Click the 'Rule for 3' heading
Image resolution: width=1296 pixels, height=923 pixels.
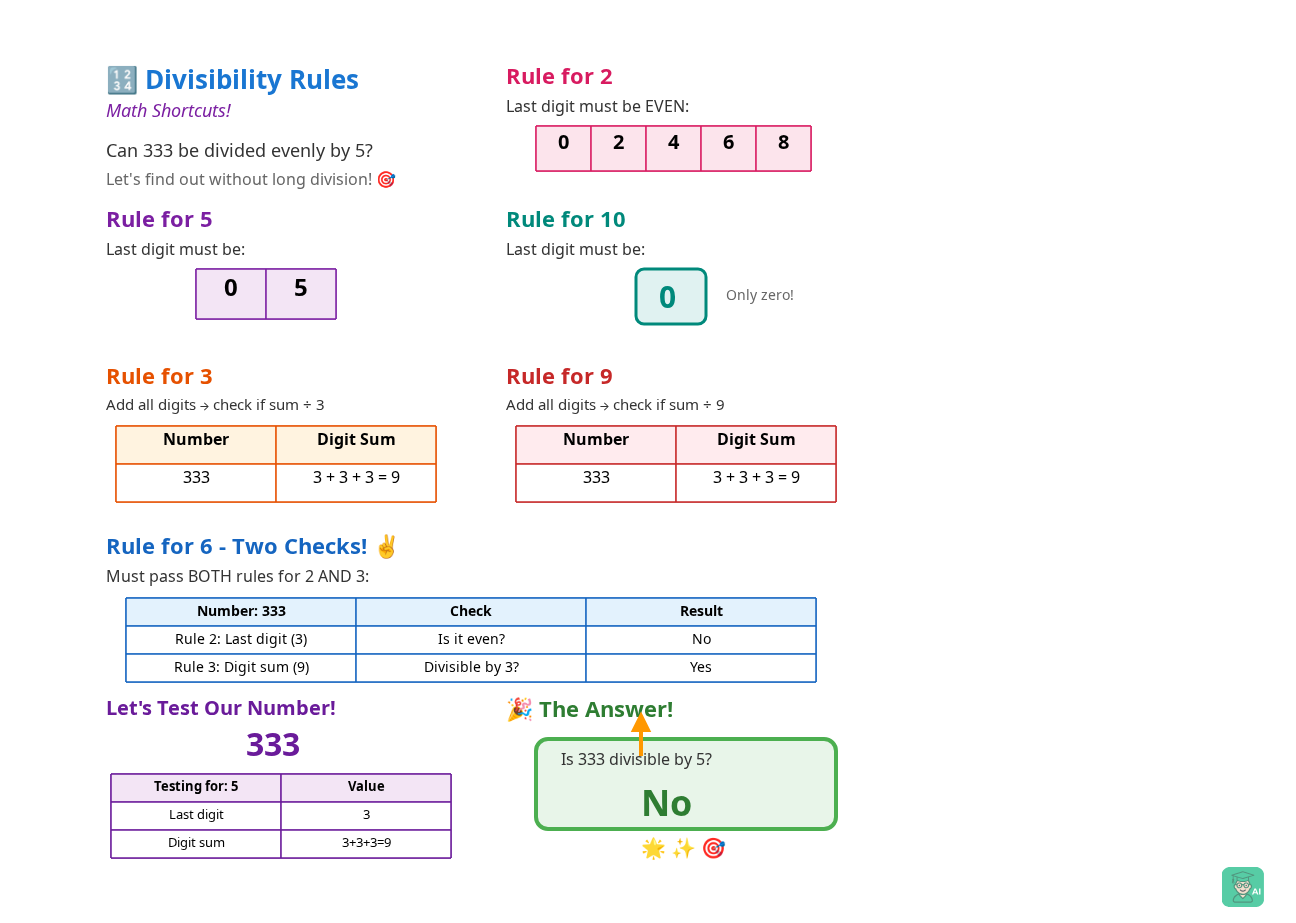(x=160, y=377)
